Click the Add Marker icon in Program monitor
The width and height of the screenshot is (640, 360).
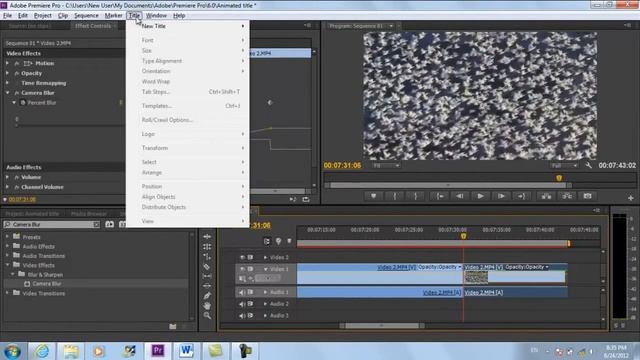tap(373, 196)
